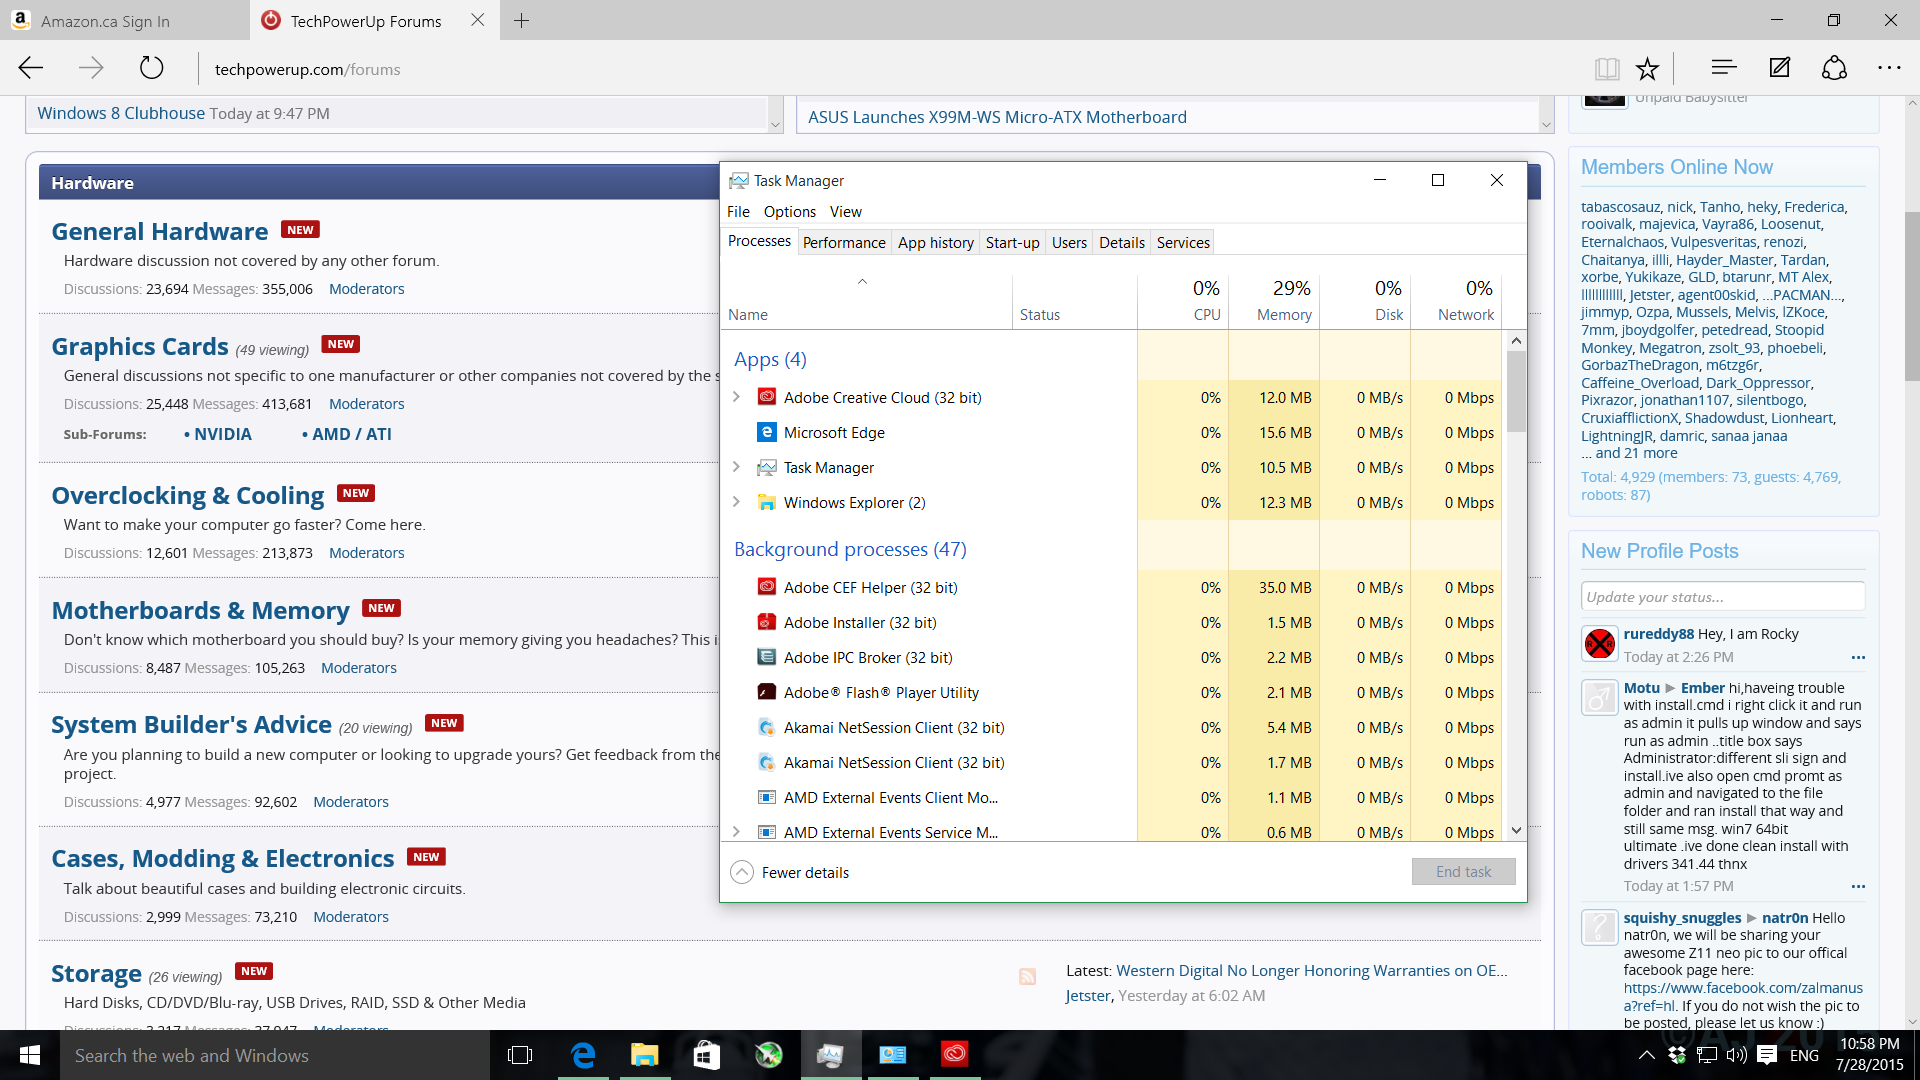1920x1080 pixels.
Task: Click the Adobe IPC Broker process icon
Action: pyautogui.click(x=767, y=657)
